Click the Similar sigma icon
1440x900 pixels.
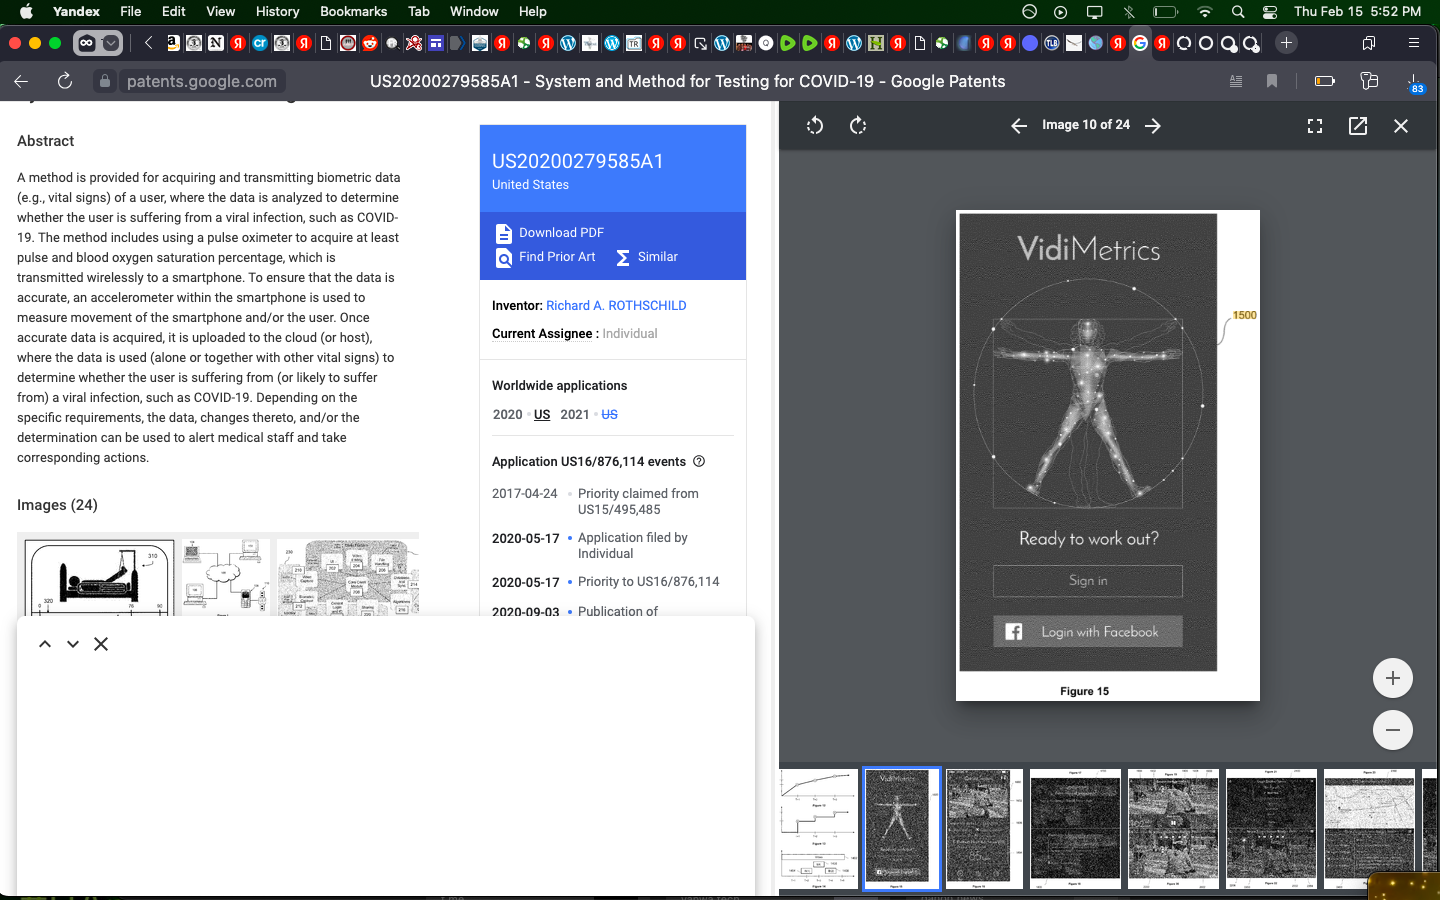click(x=623, y=258)
